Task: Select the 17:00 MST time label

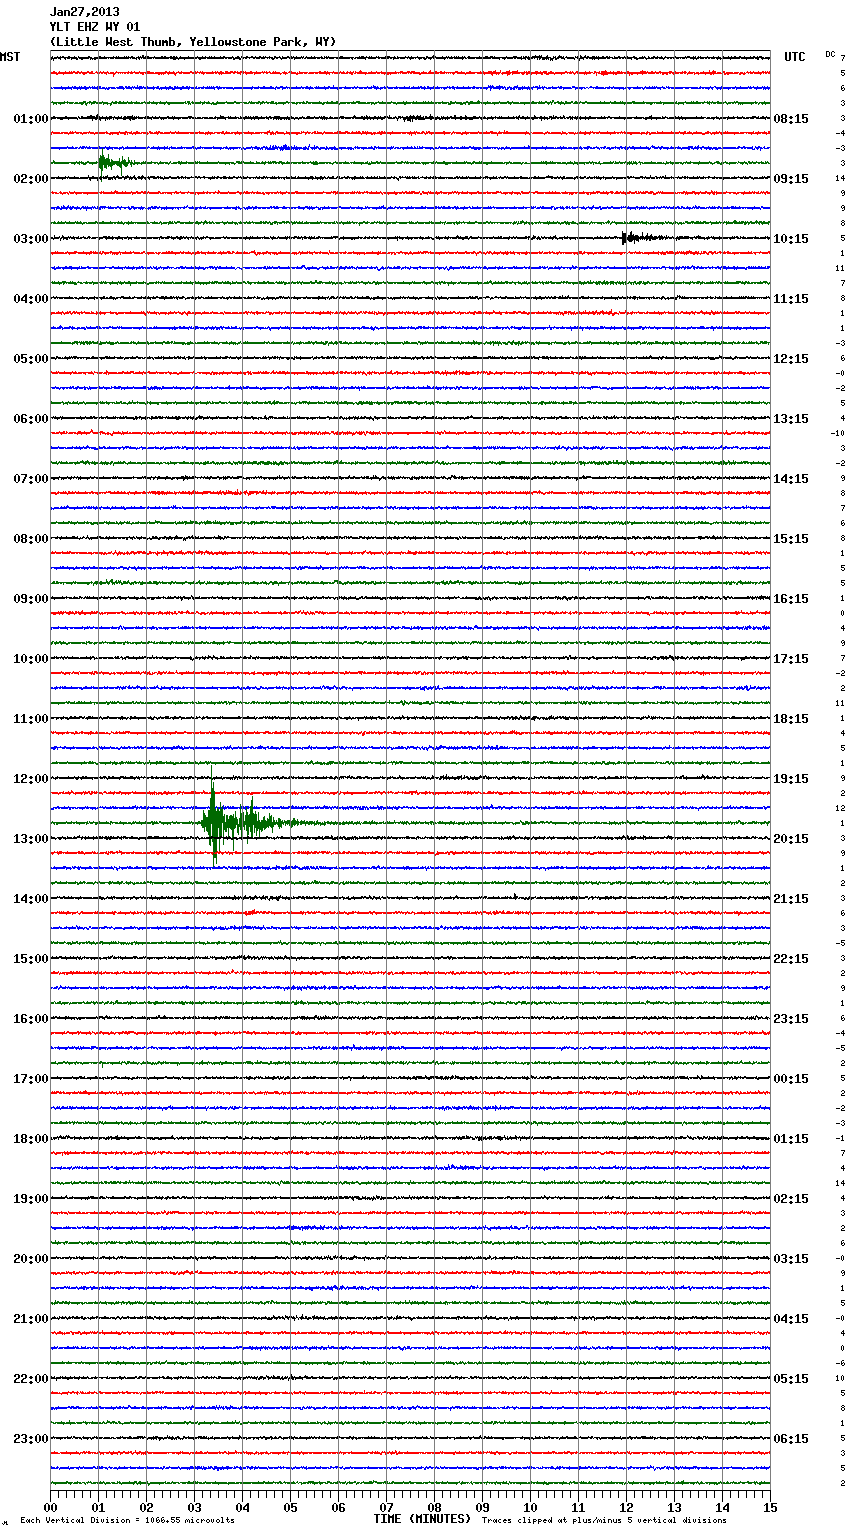Action: click(x=30, y=1079)
